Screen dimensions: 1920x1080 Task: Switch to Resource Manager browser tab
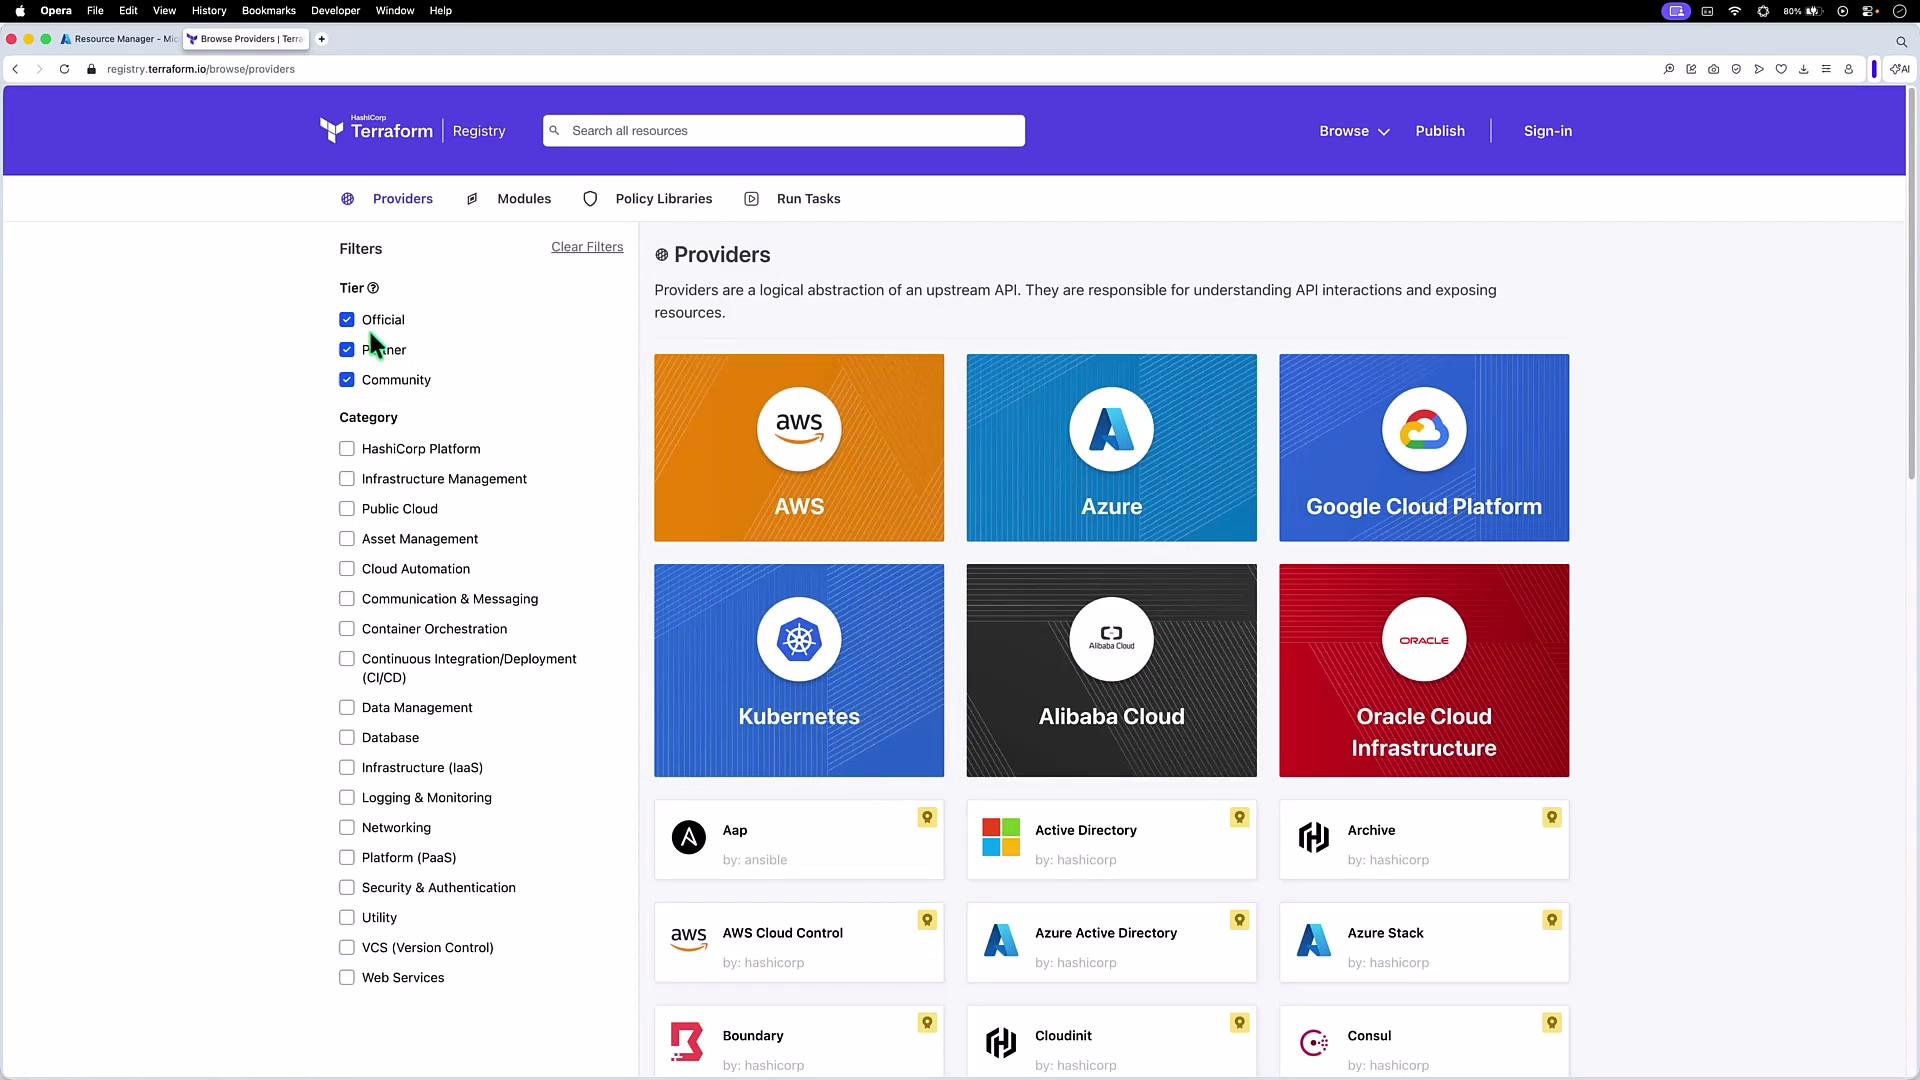pos(118,39)
